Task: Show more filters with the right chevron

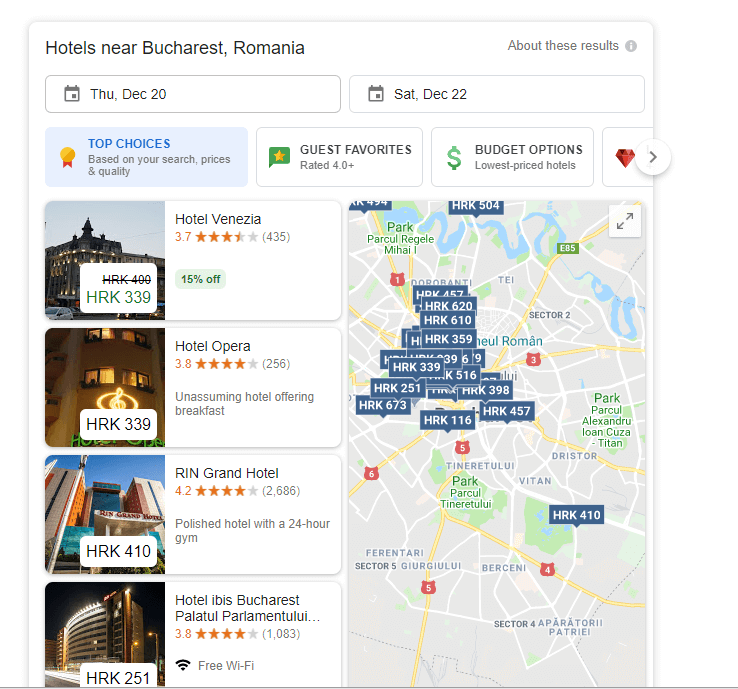Action: tap(653, 157)
